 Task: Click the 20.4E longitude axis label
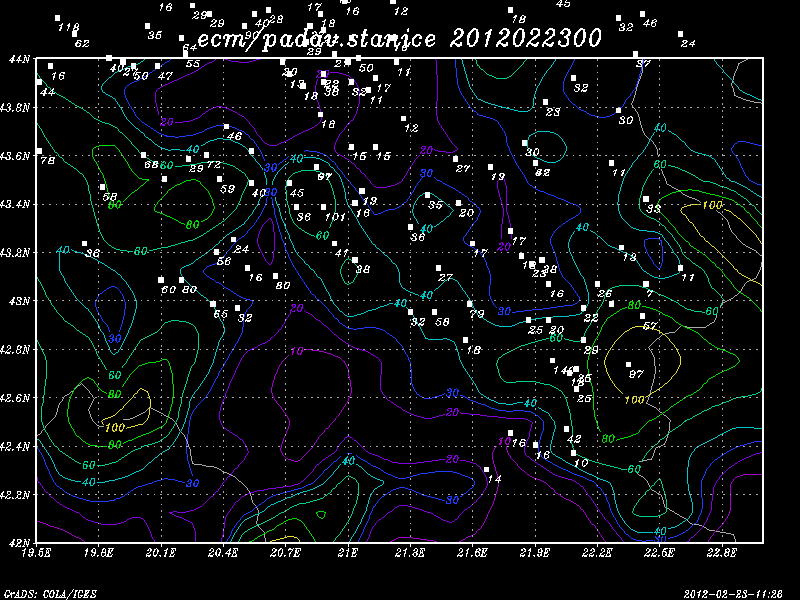point(223,553)
